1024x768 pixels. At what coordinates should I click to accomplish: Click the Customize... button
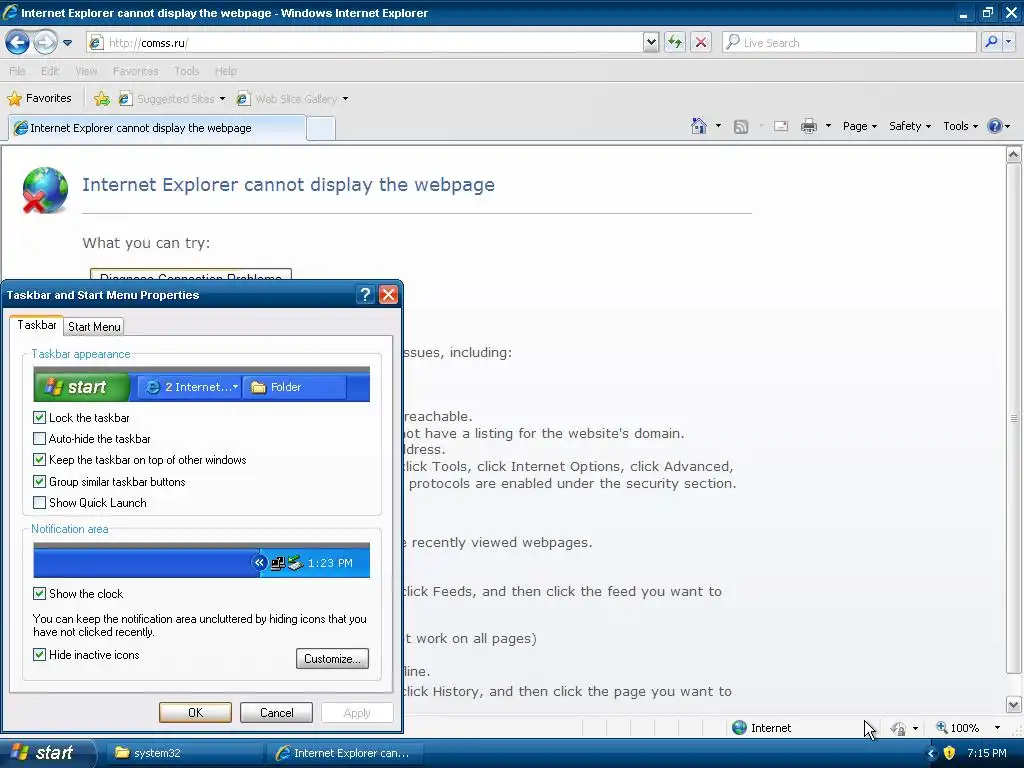(x=332, y=658)
